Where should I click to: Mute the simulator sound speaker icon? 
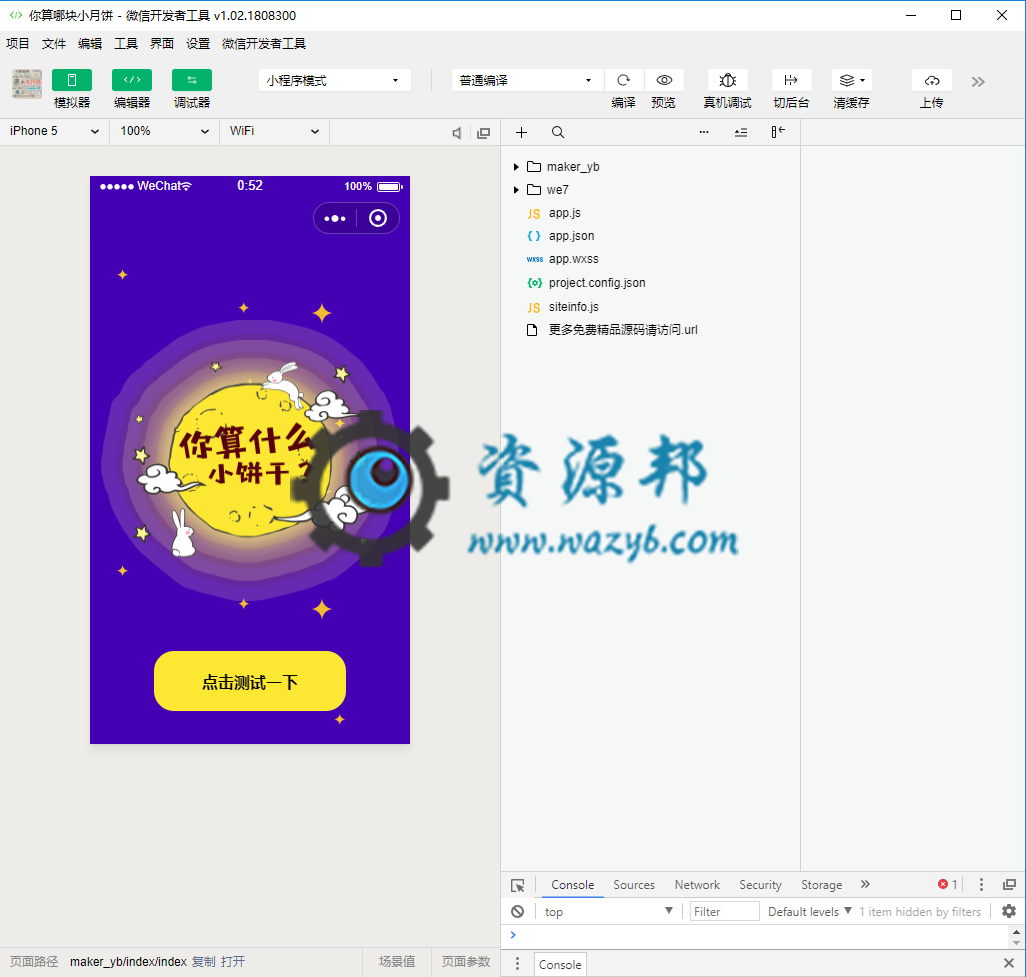pyautogui.click(x=457, y=133)
